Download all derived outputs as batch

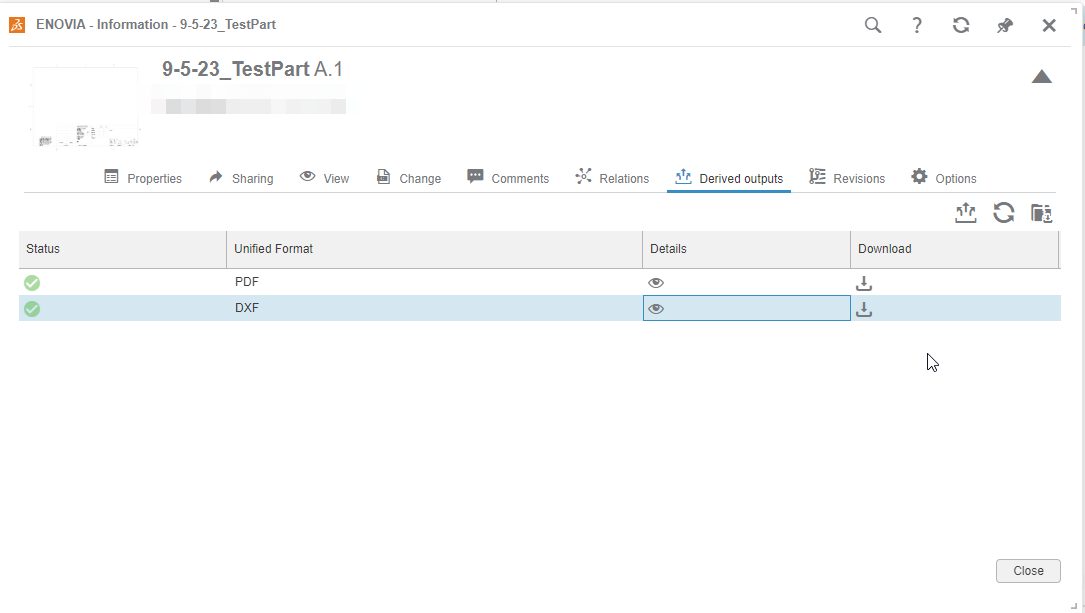[x=1041, y=213]
